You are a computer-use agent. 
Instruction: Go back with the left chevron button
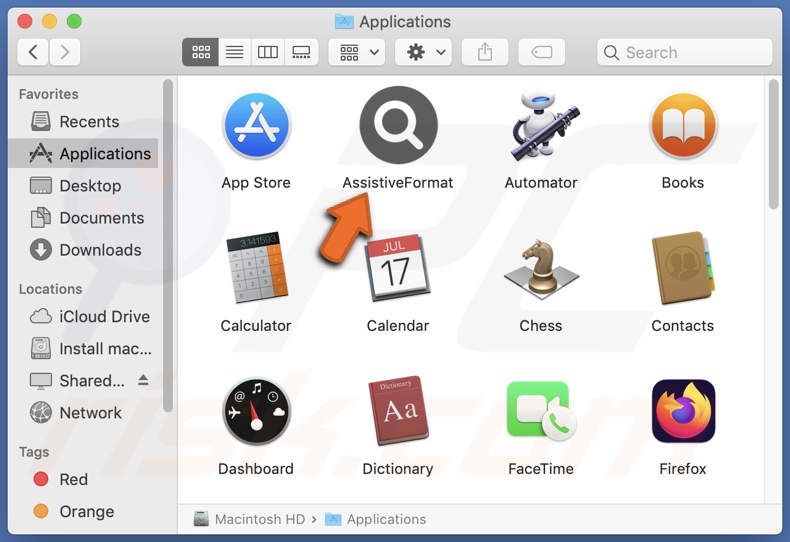33,52
